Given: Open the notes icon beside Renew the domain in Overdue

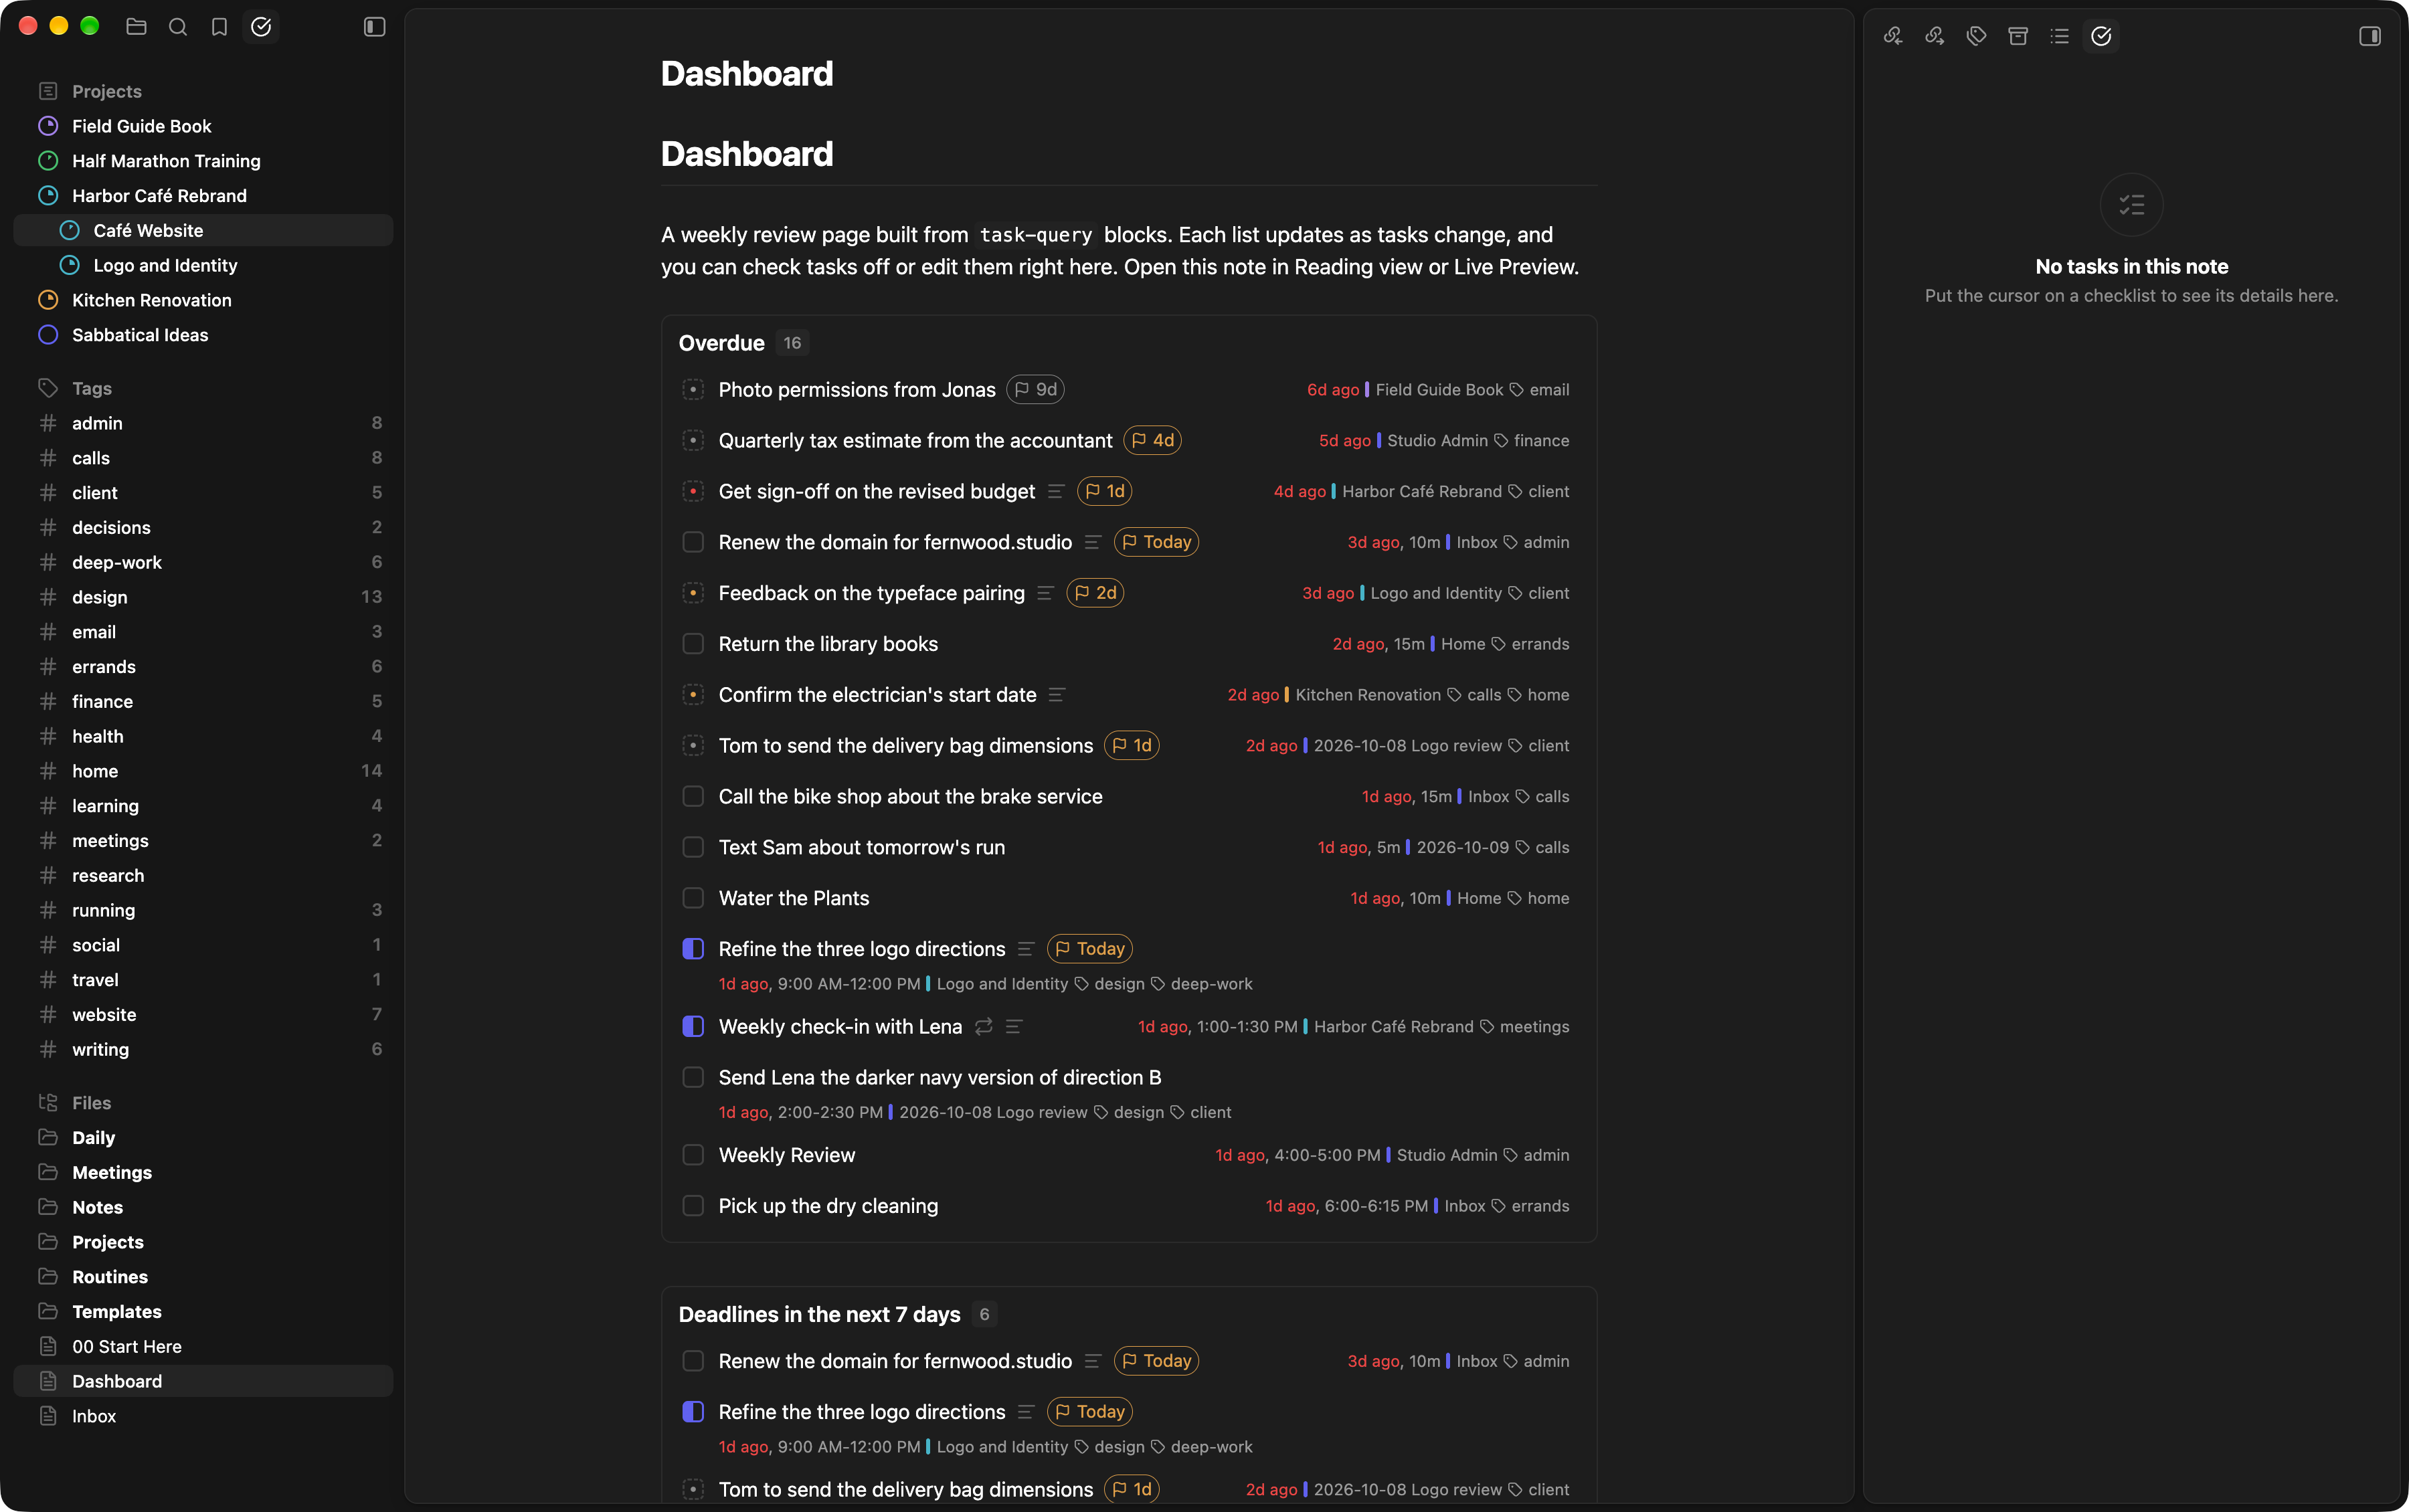Looking at the screenshot, I should tap(1093, 542).
